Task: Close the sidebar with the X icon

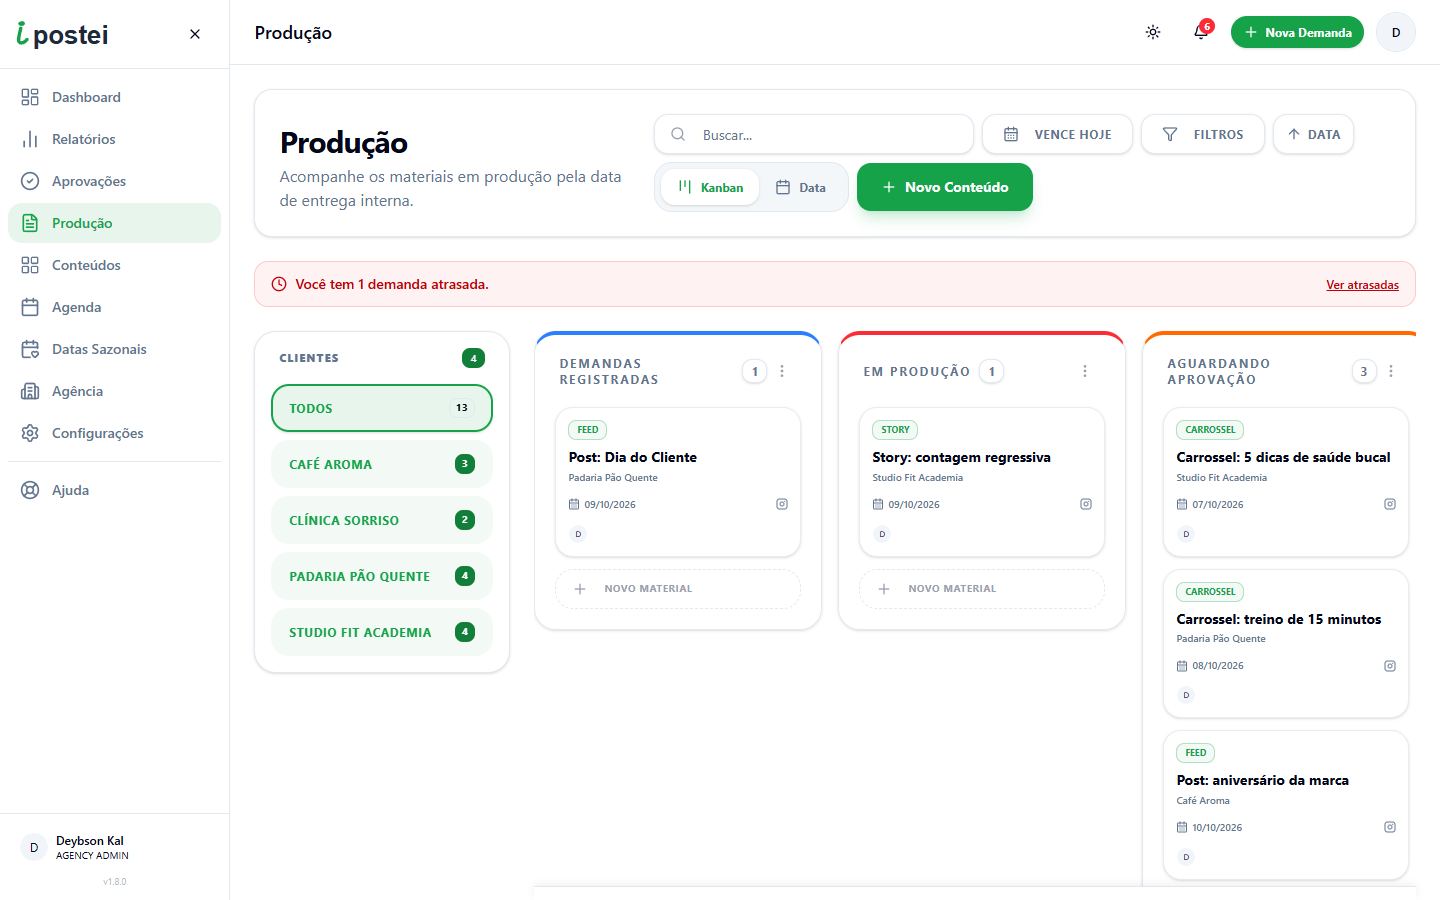Action: [x=195, y=34]
